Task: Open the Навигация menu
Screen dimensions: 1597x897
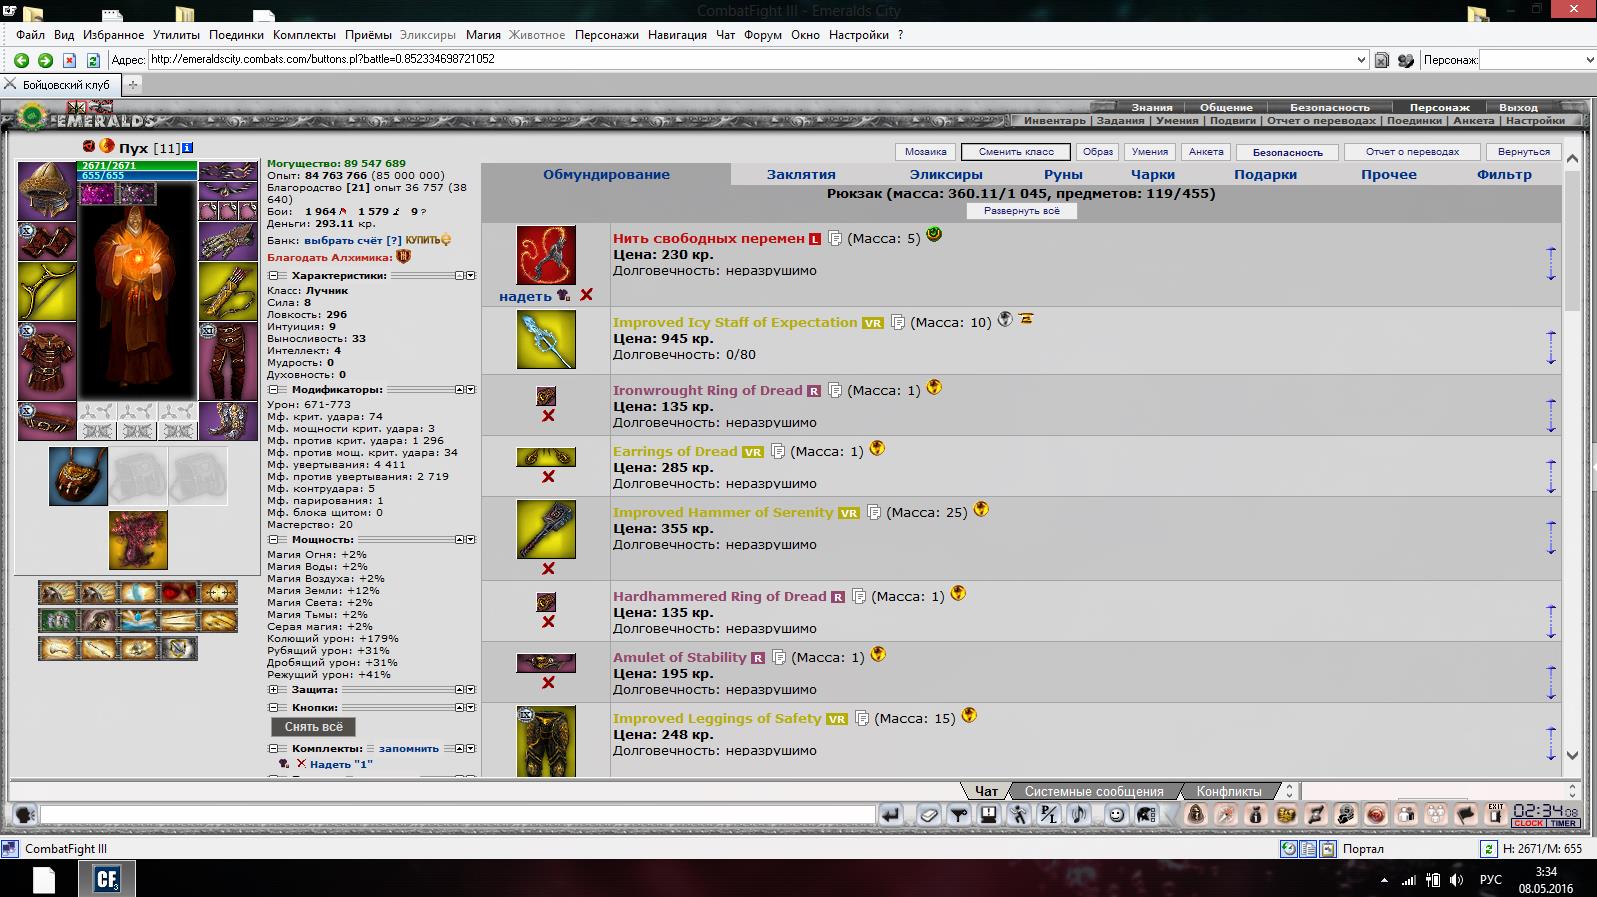Action: [677, 35]
